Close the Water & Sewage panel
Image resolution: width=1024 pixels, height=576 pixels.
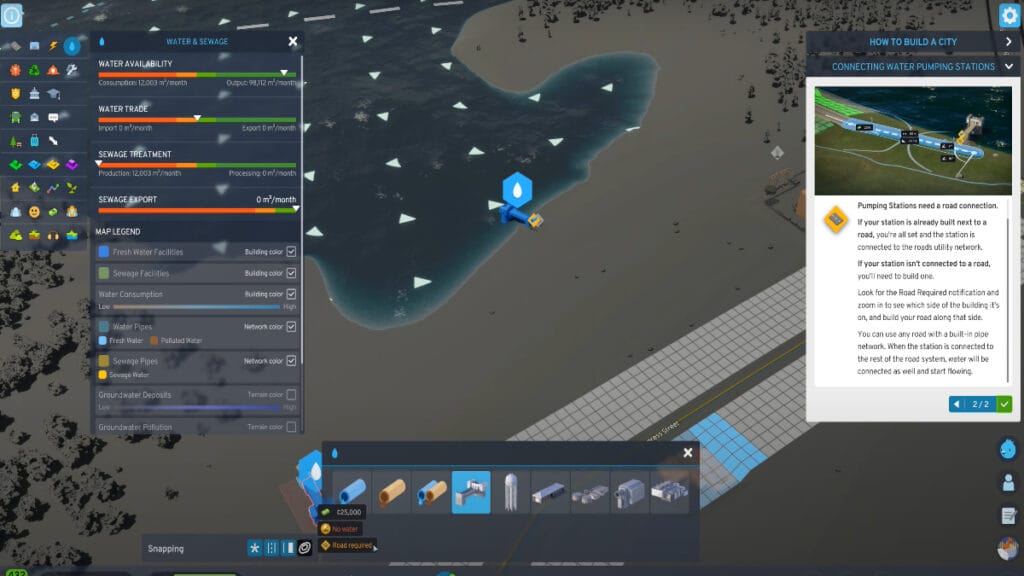click(293, 41)
